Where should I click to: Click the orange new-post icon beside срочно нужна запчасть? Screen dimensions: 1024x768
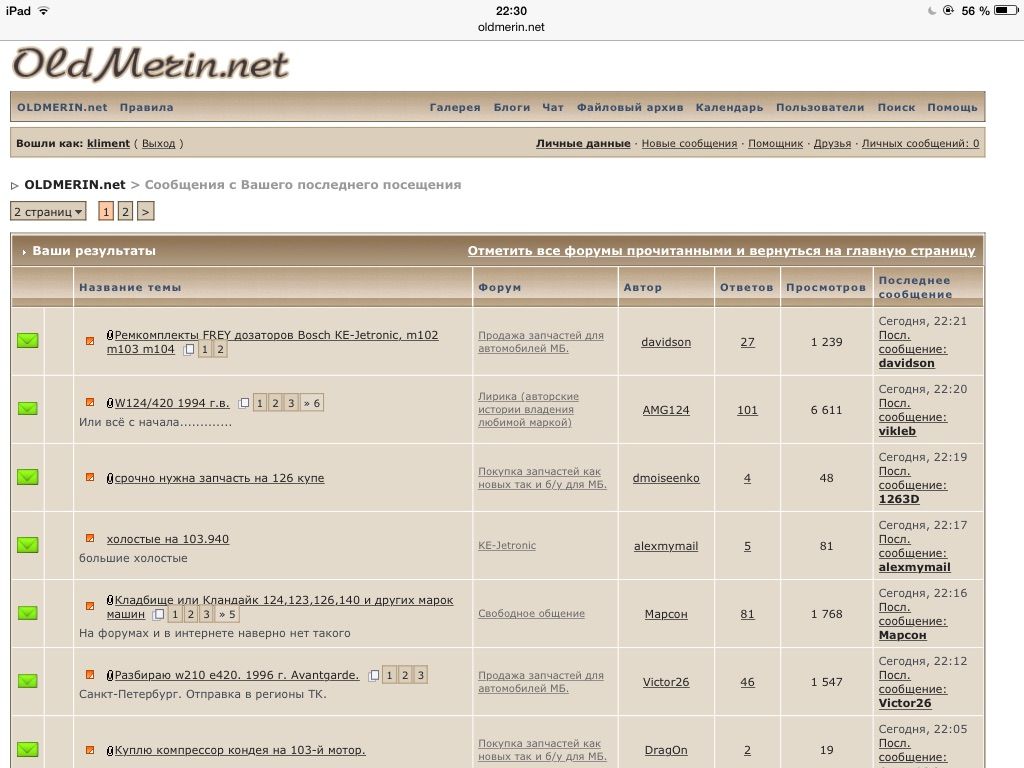(90, 478)
